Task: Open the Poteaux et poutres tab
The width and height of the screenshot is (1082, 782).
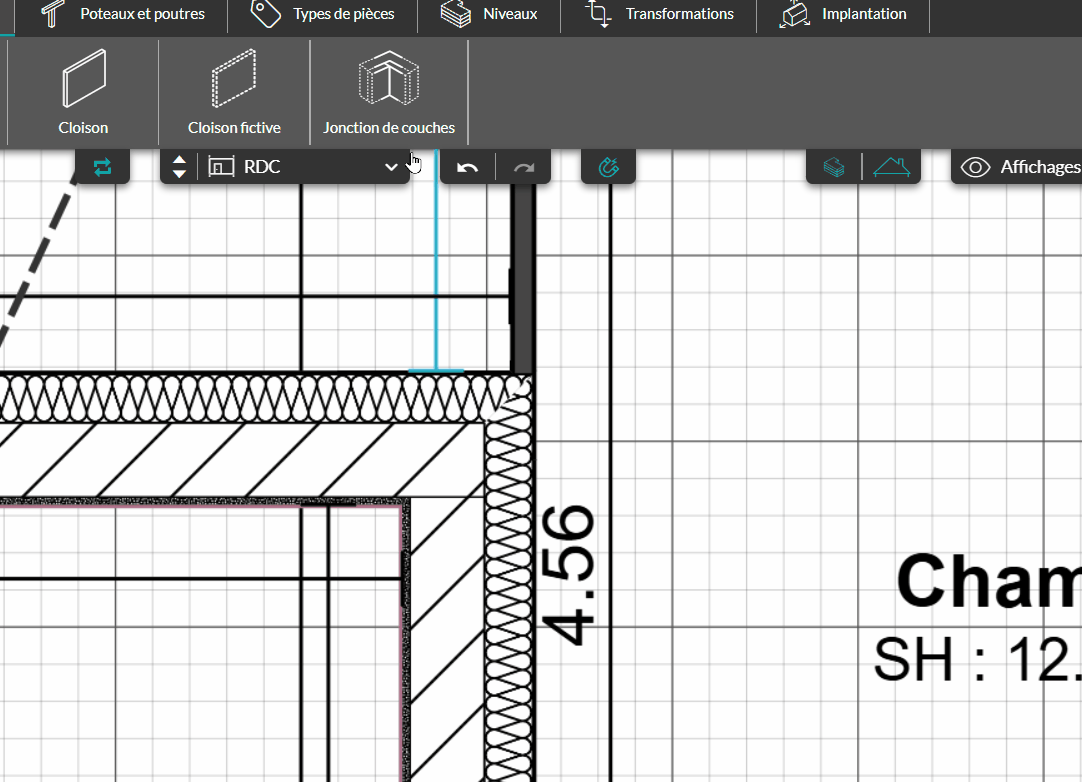Action: pos(123,15)
